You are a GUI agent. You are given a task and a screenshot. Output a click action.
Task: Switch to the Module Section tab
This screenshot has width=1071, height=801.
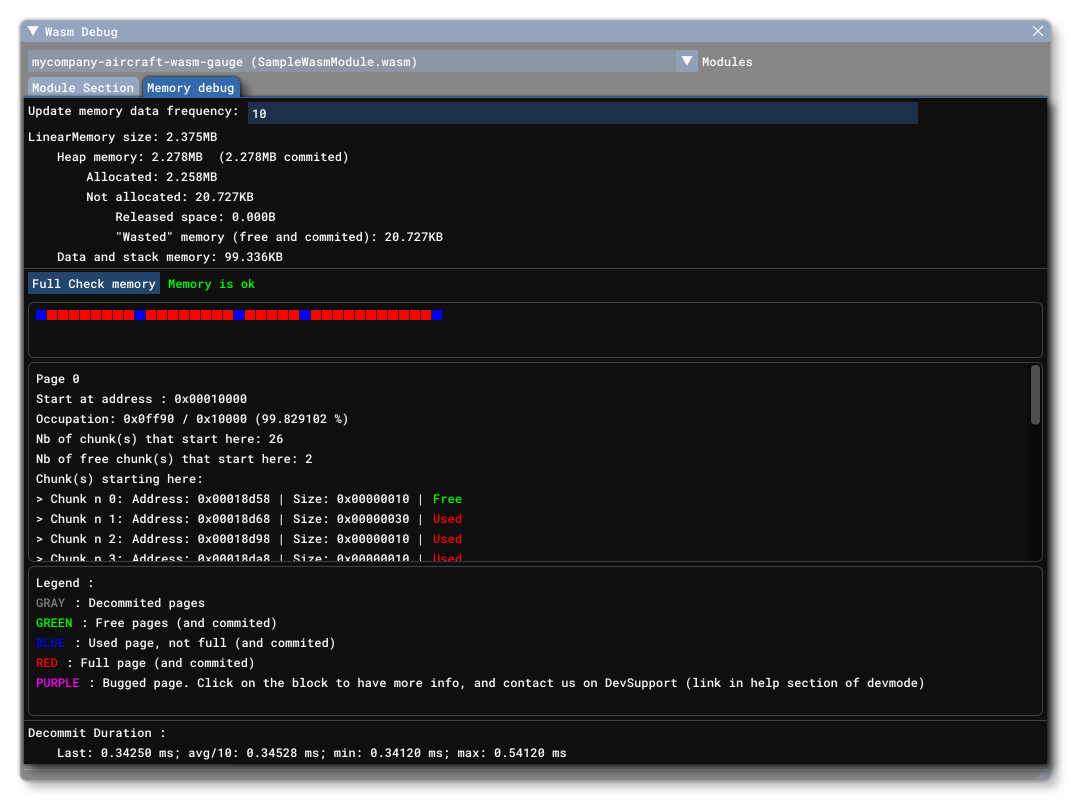click(82, 87)
